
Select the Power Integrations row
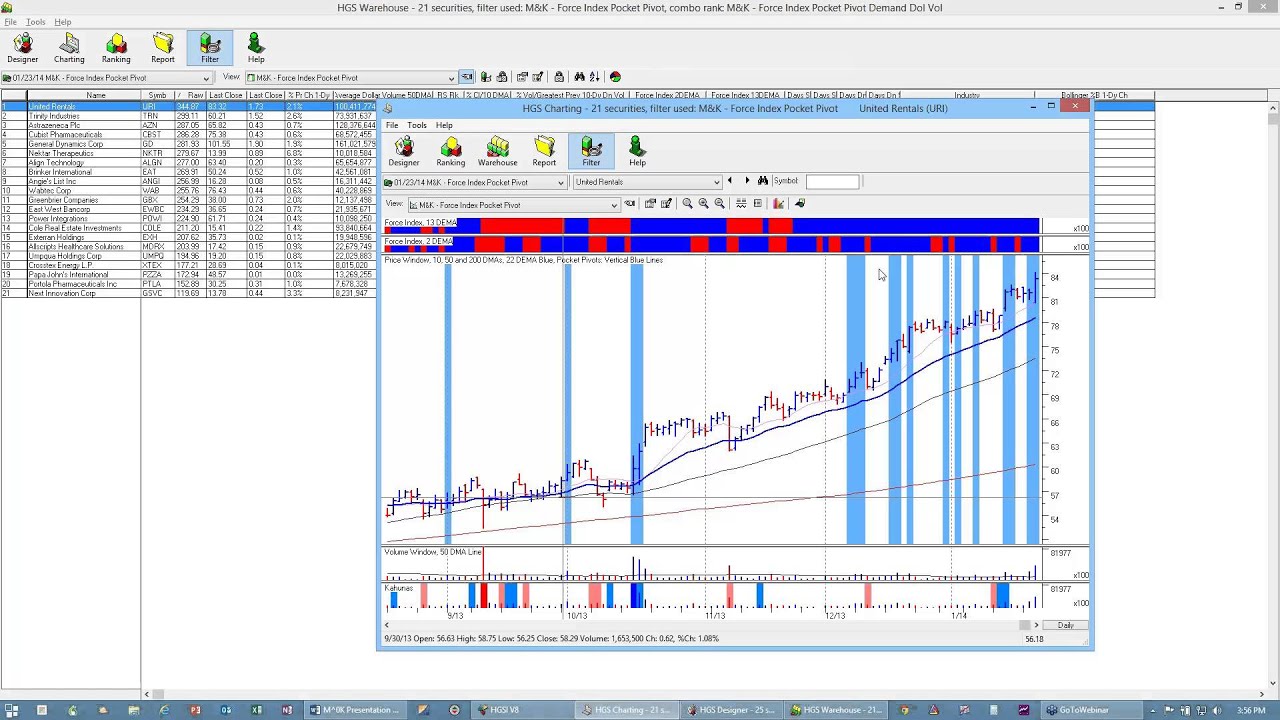click(x=188, y=219)
